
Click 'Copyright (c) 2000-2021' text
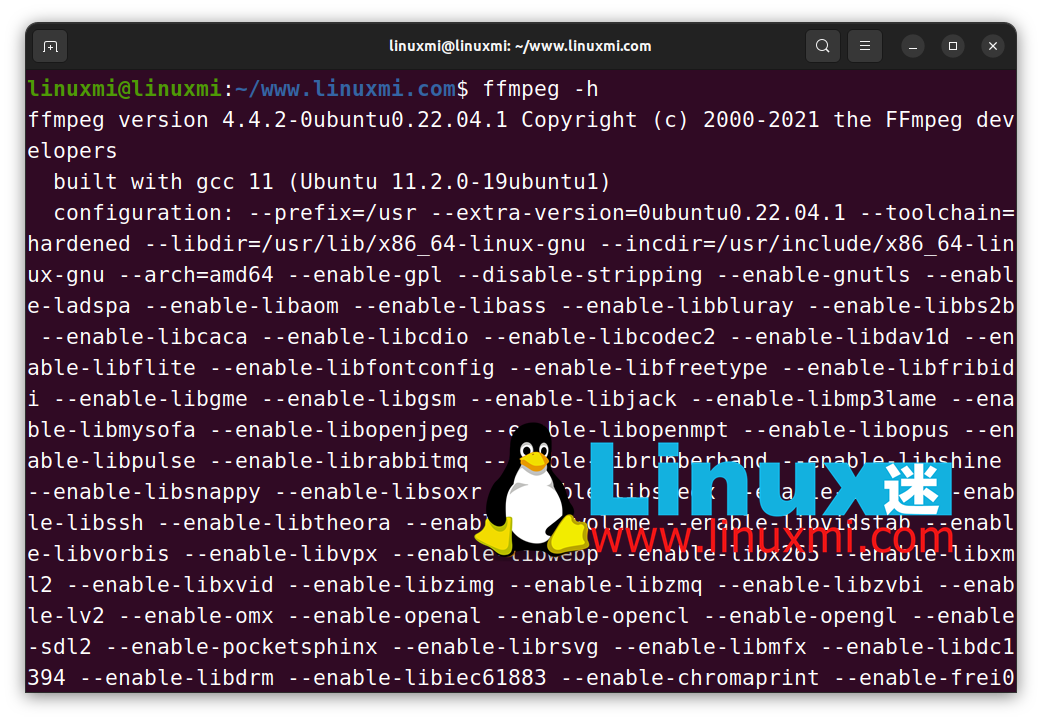(670, 120)
